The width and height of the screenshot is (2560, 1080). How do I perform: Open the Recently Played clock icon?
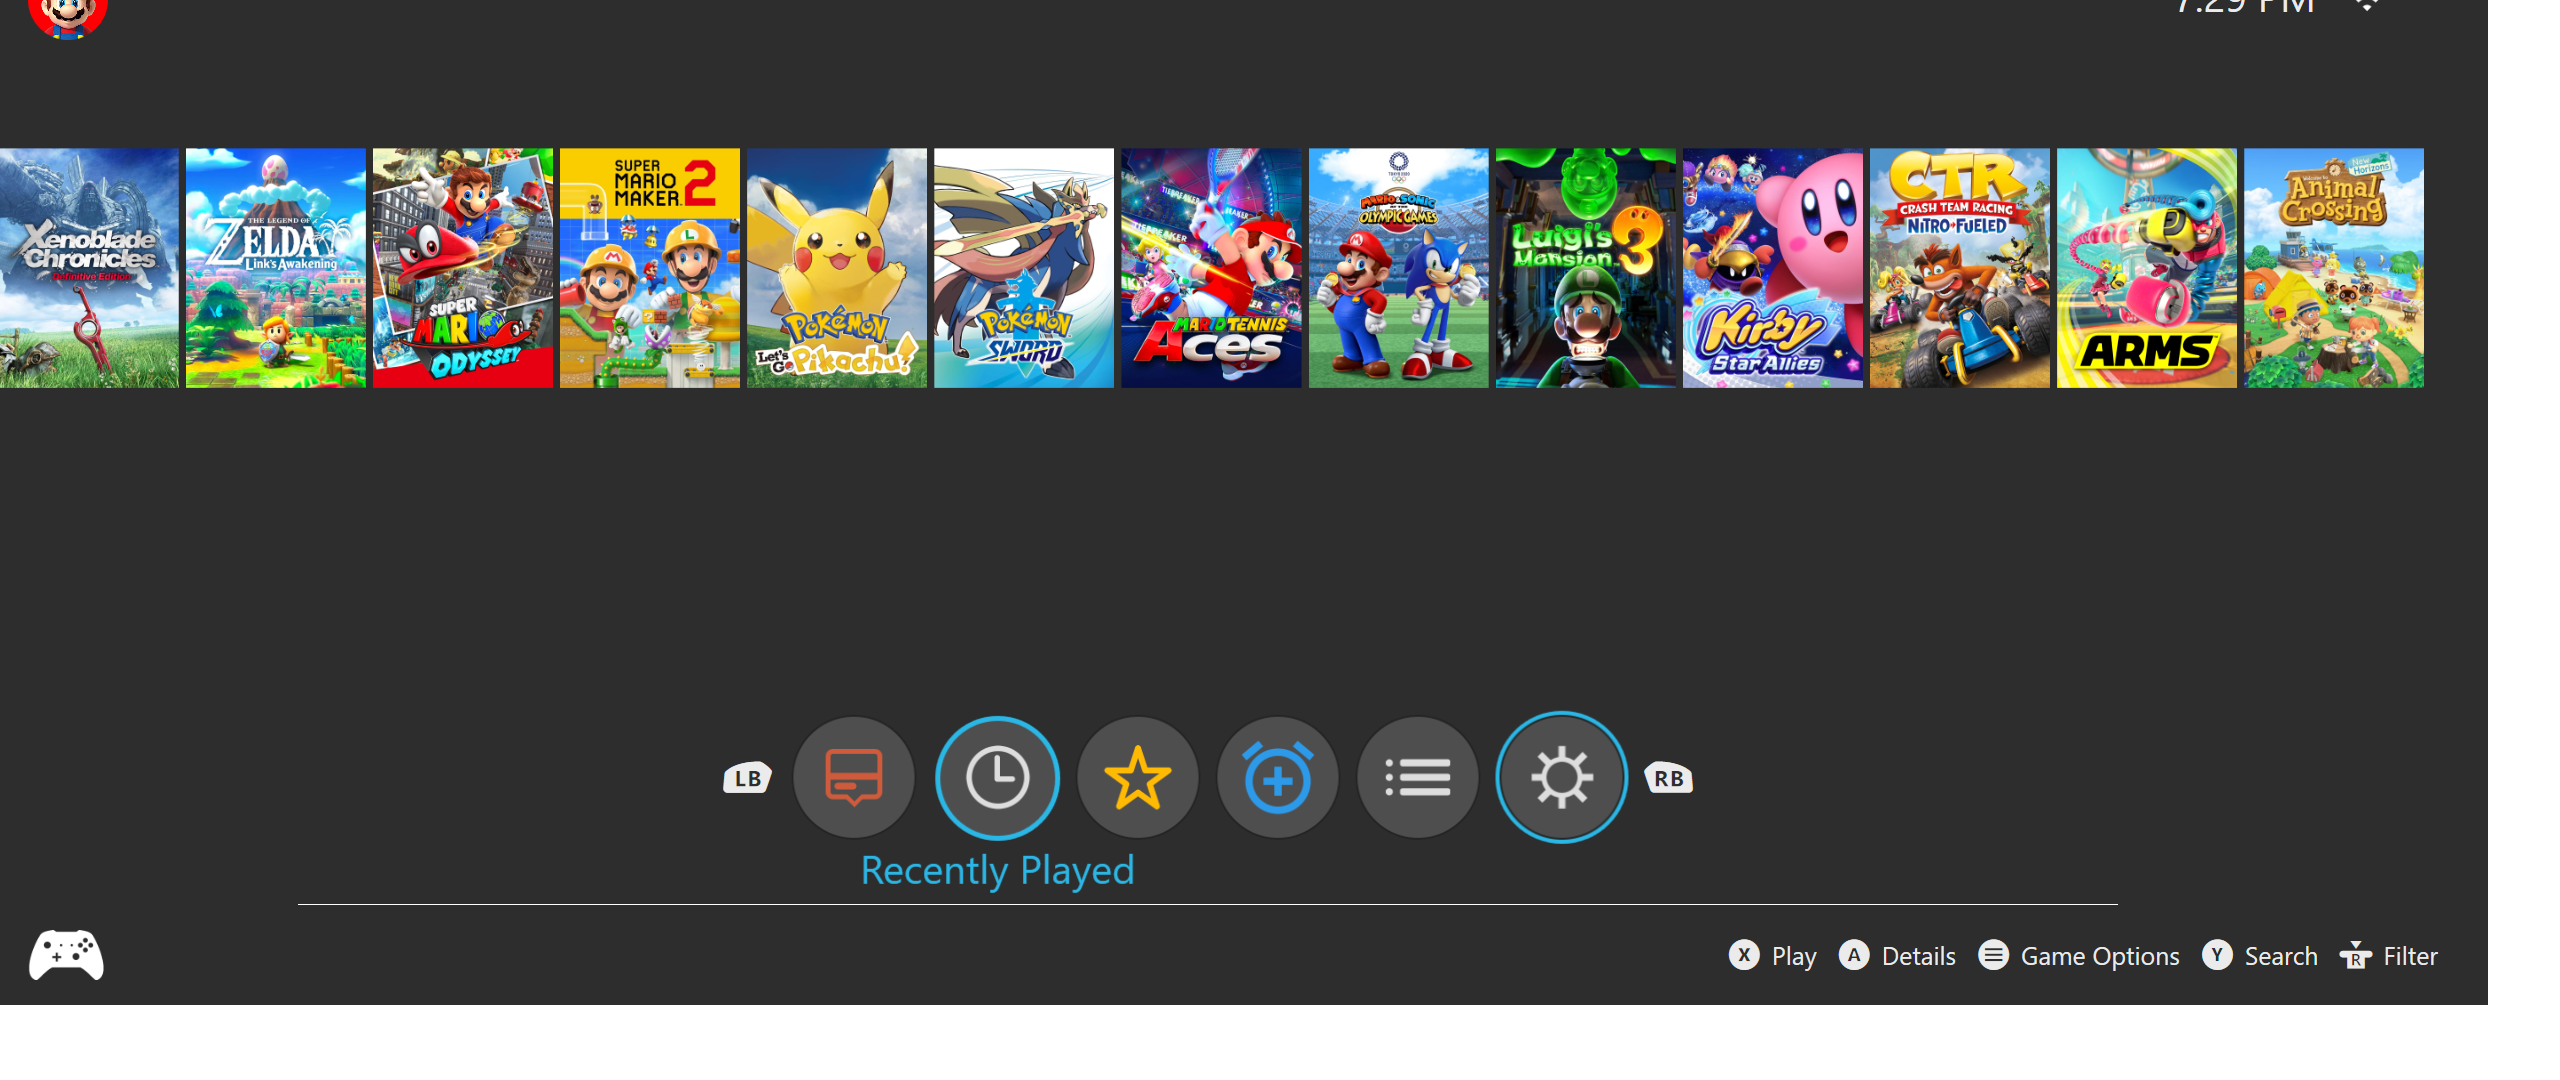coord(997,778)
